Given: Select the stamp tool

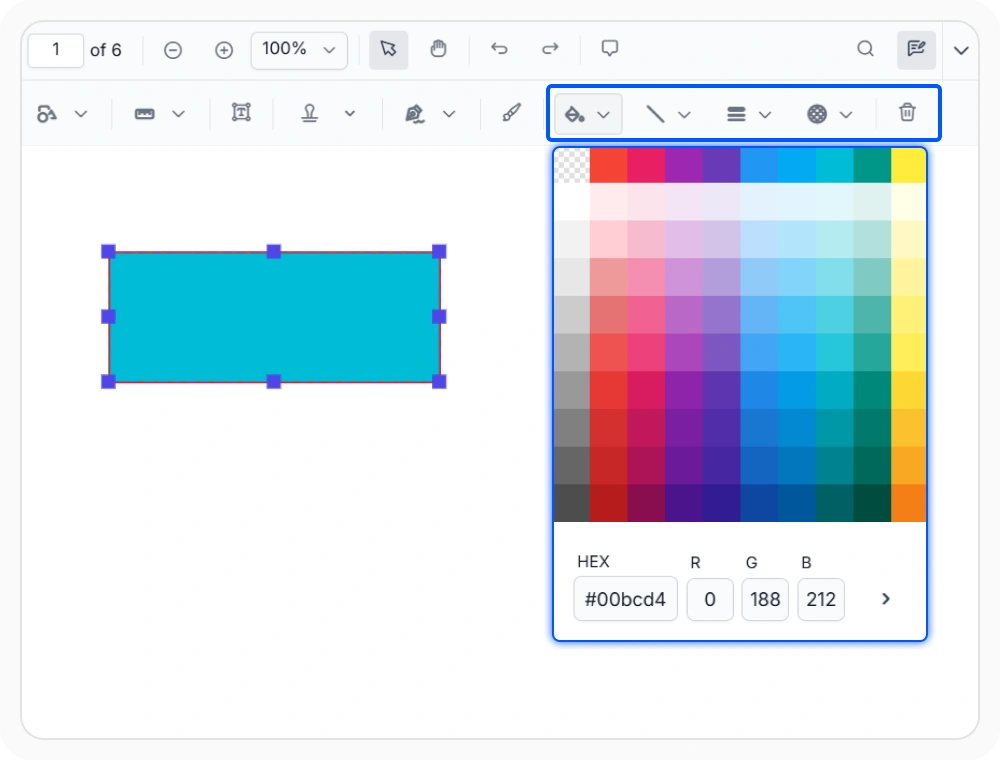Looking at the screenshot, I should point(310,113).
